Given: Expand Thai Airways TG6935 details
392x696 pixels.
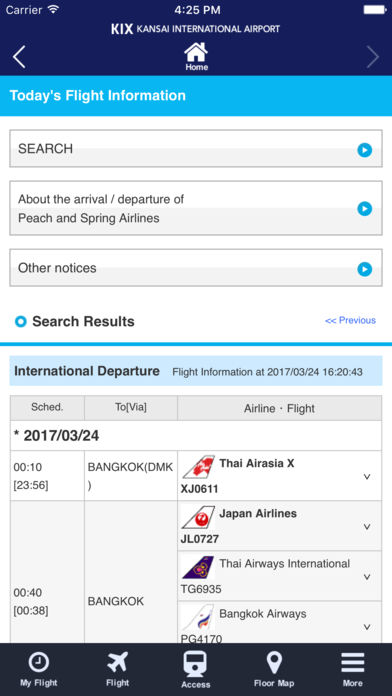Looking at the screenshot, I should (x=367, y=577).
